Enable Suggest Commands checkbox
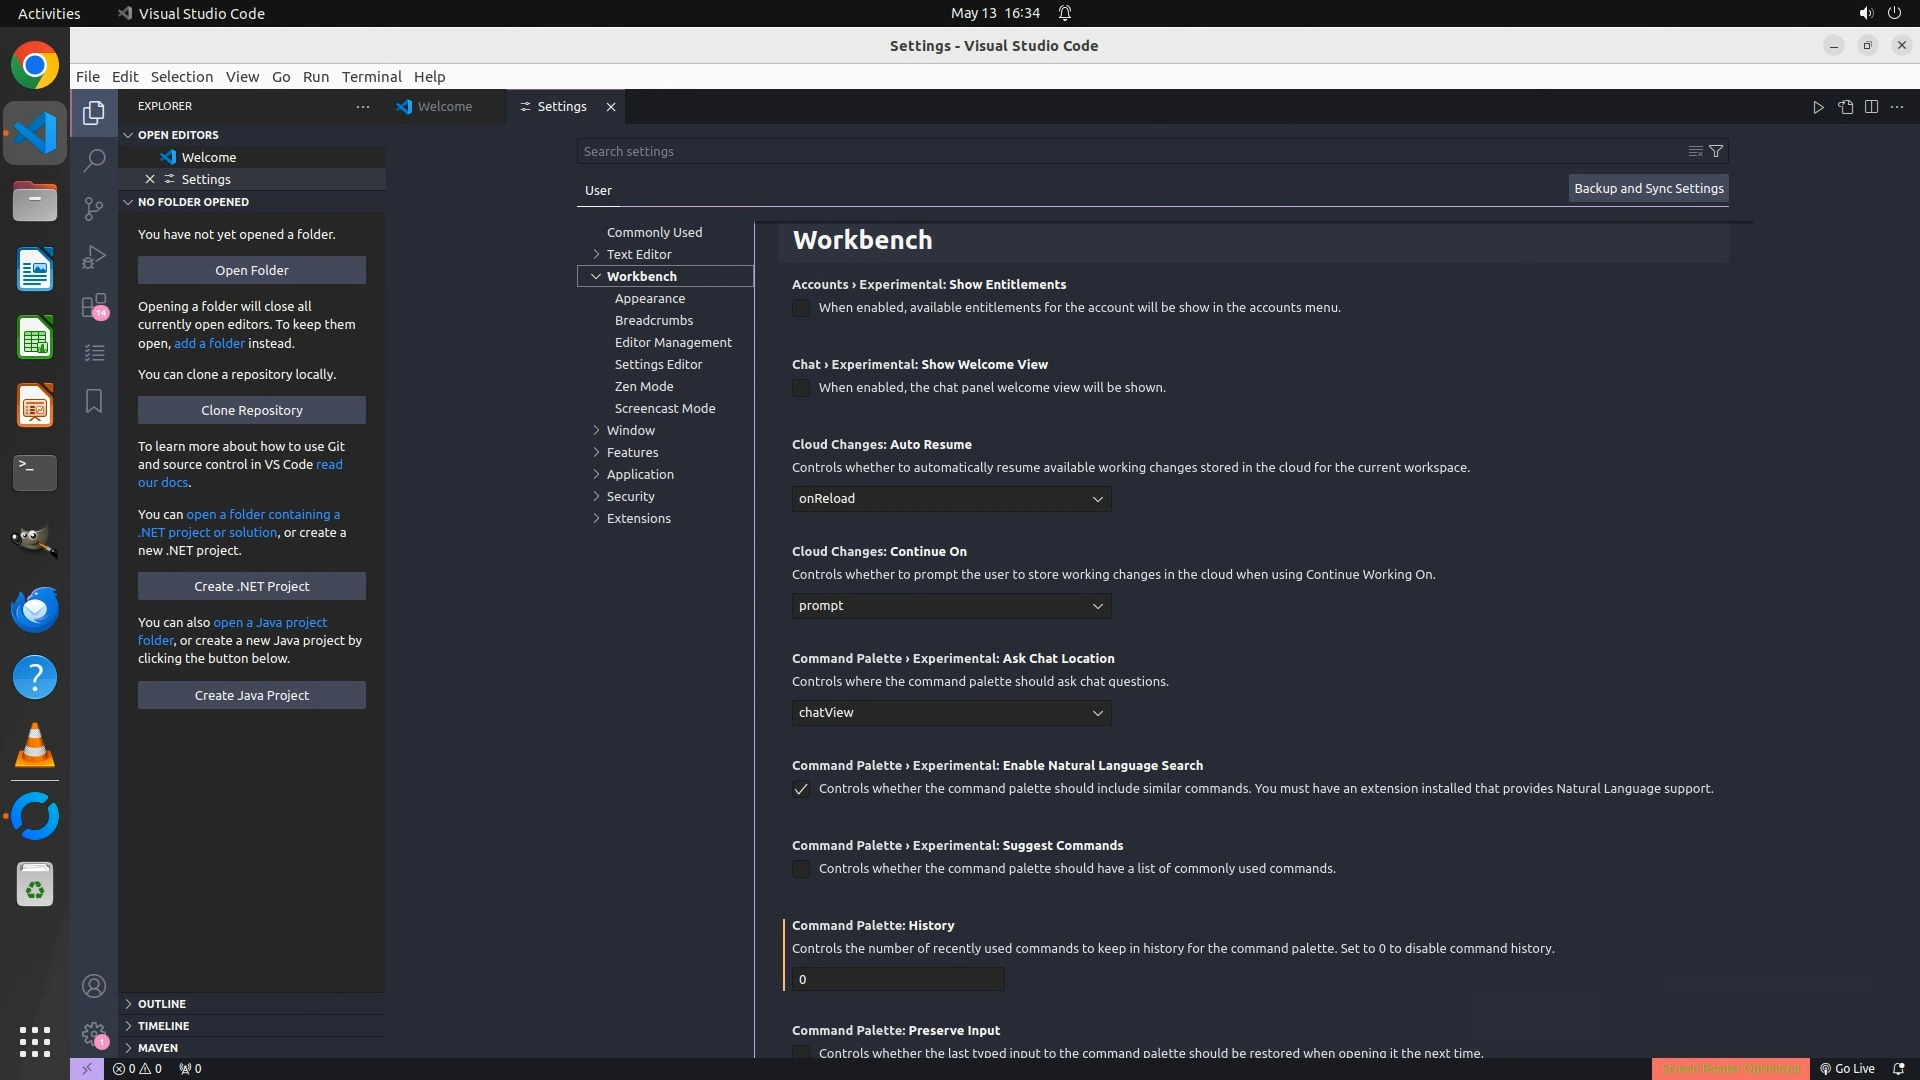This screenshot has height=1080, width=1920. 801,869
